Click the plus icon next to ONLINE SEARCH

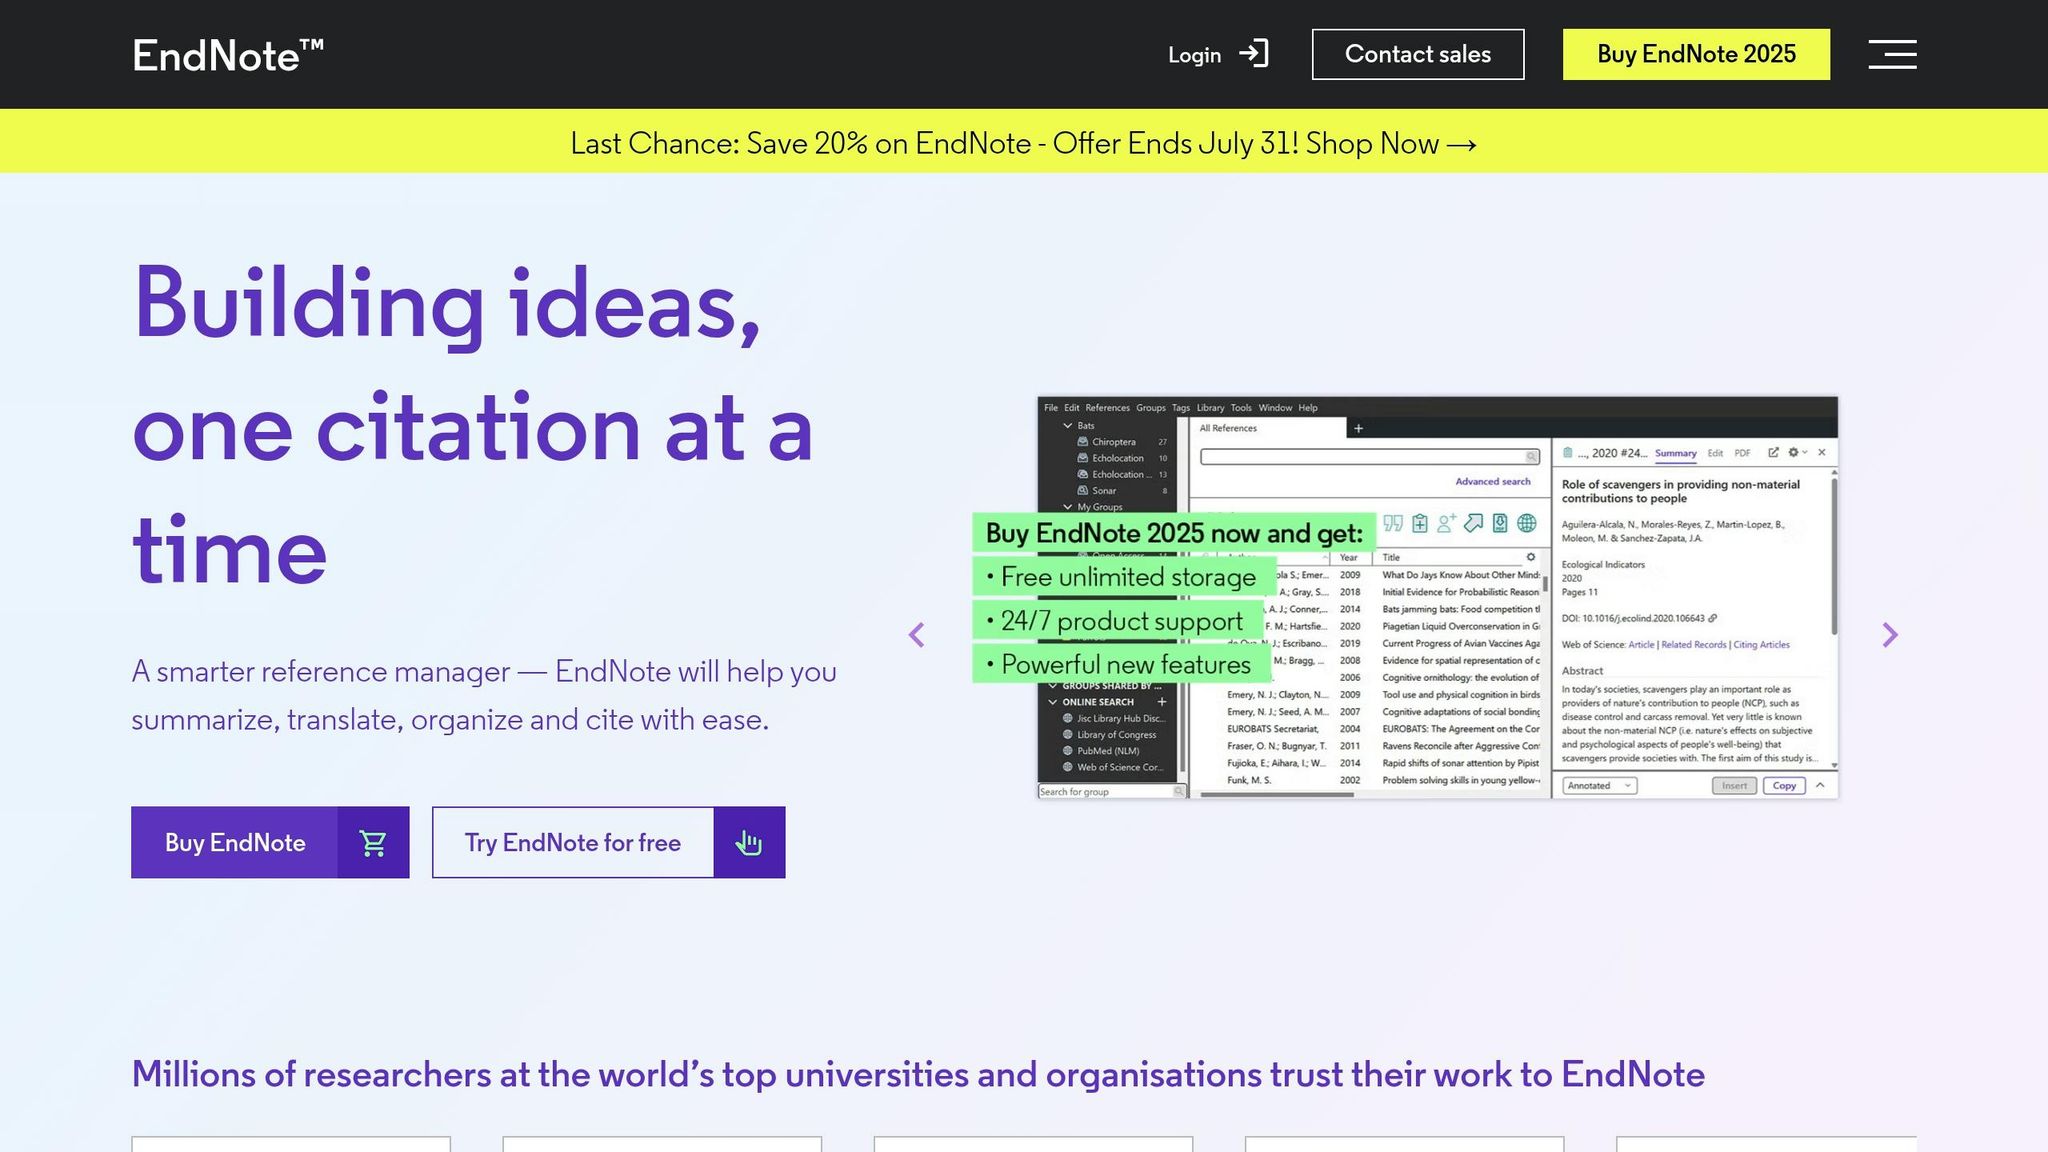tap(1162, 702)
